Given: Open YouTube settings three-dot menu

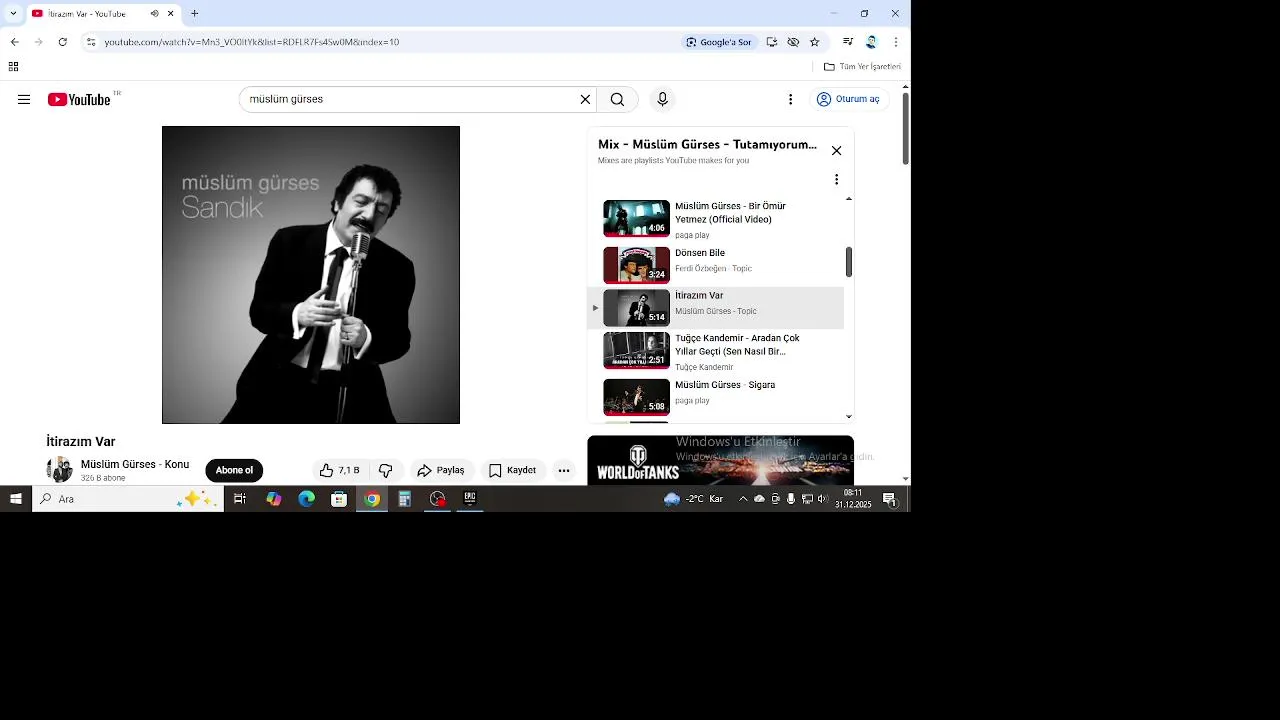Looking at the screenshot, I should coord(790,99).
